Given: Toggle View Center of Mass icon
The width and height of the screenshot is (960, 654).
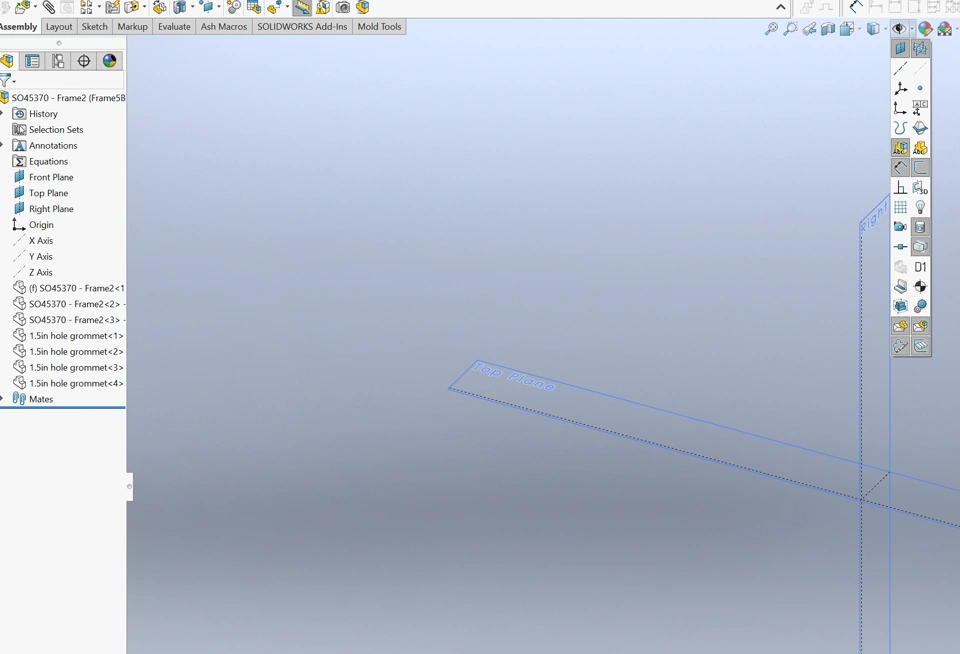Looking at the screenshot, I should pos(920,287).
